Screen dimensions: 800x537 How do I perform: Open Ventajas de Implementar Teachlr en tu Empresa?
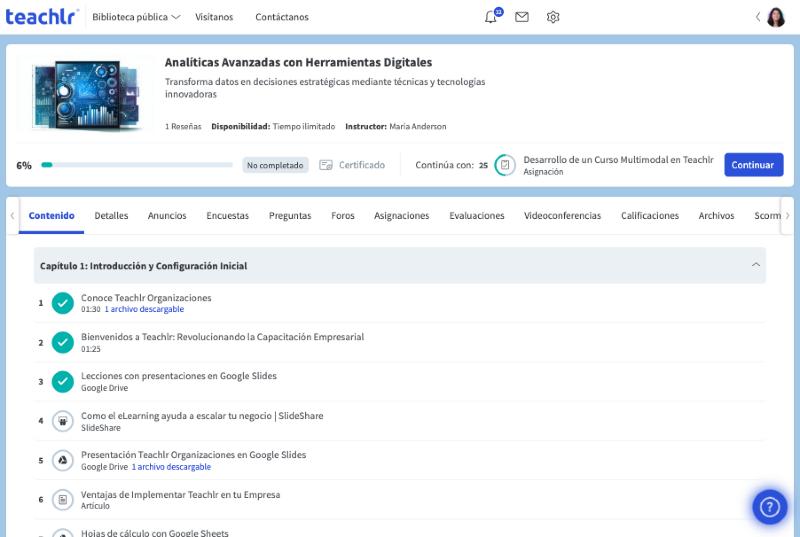pos(180,494)
